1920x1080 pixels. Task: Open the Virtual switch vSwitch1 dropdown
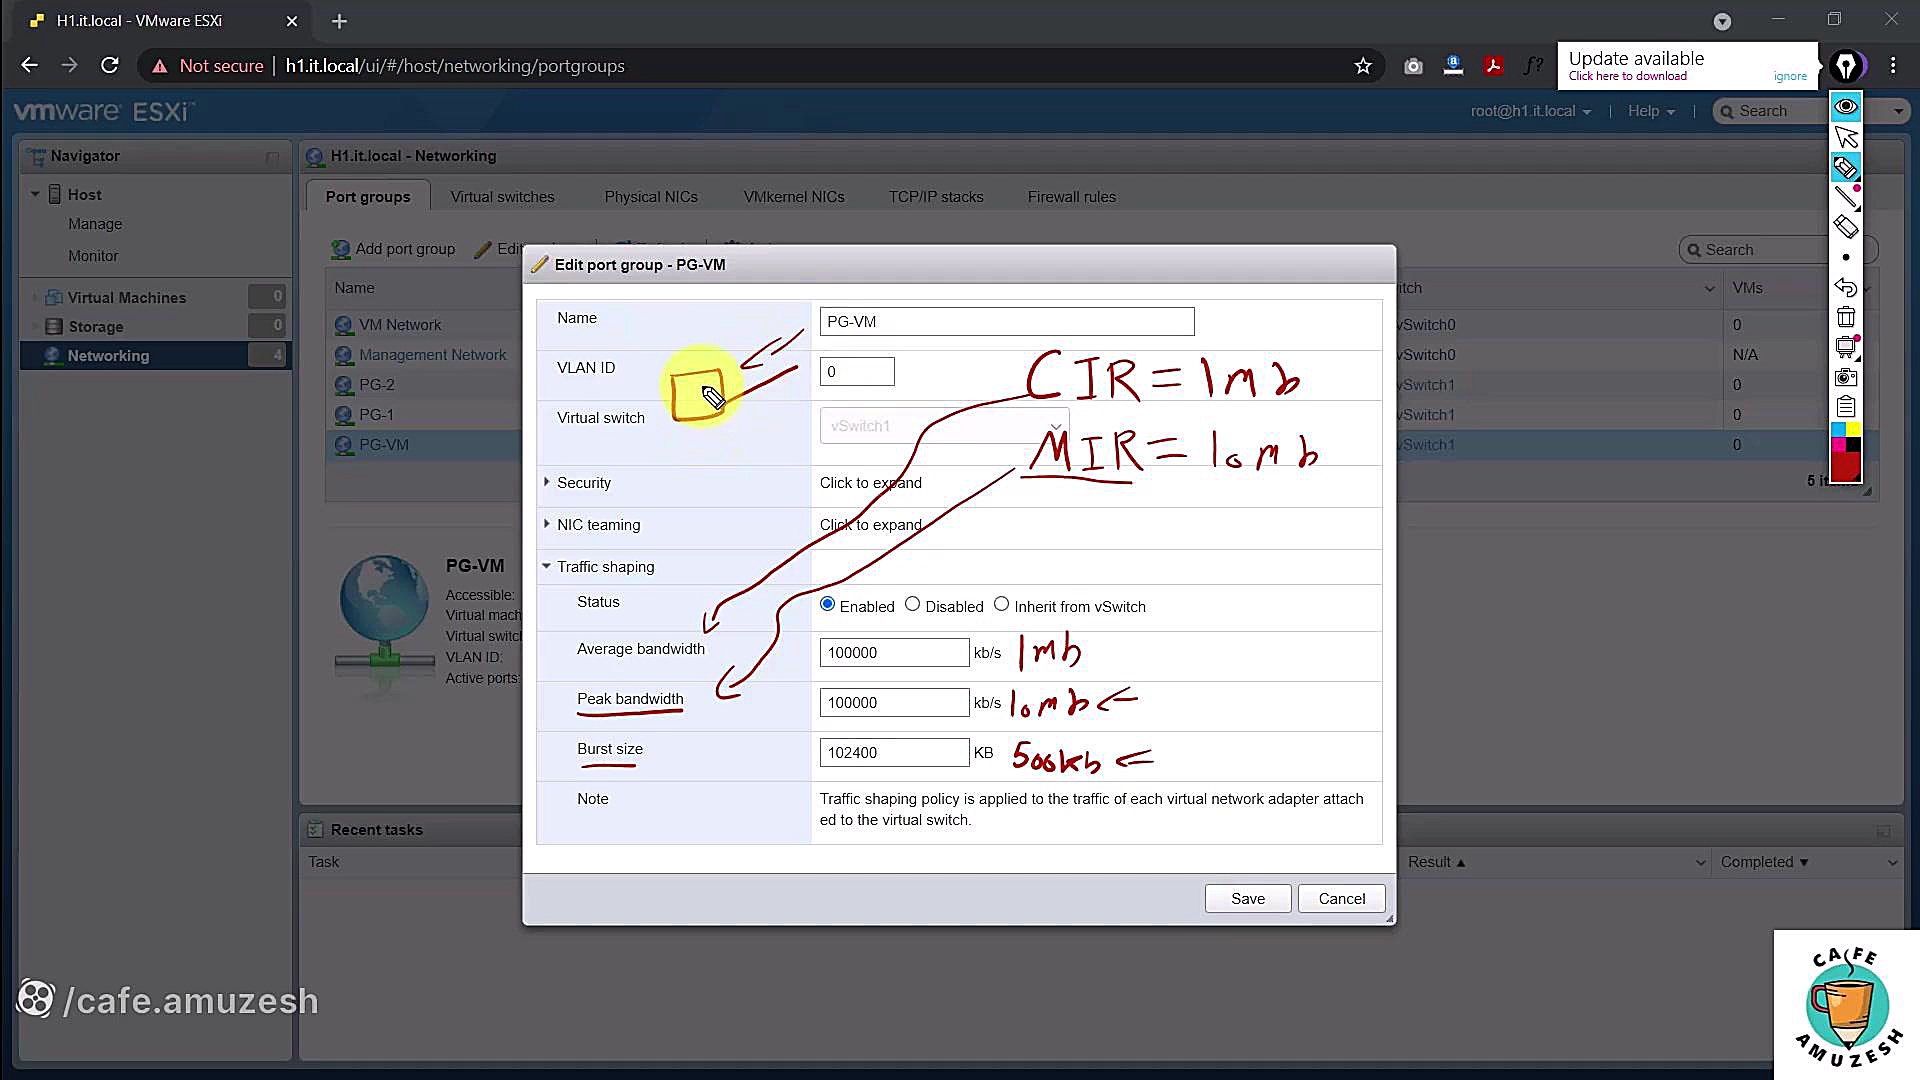click(x=944, y=426)
